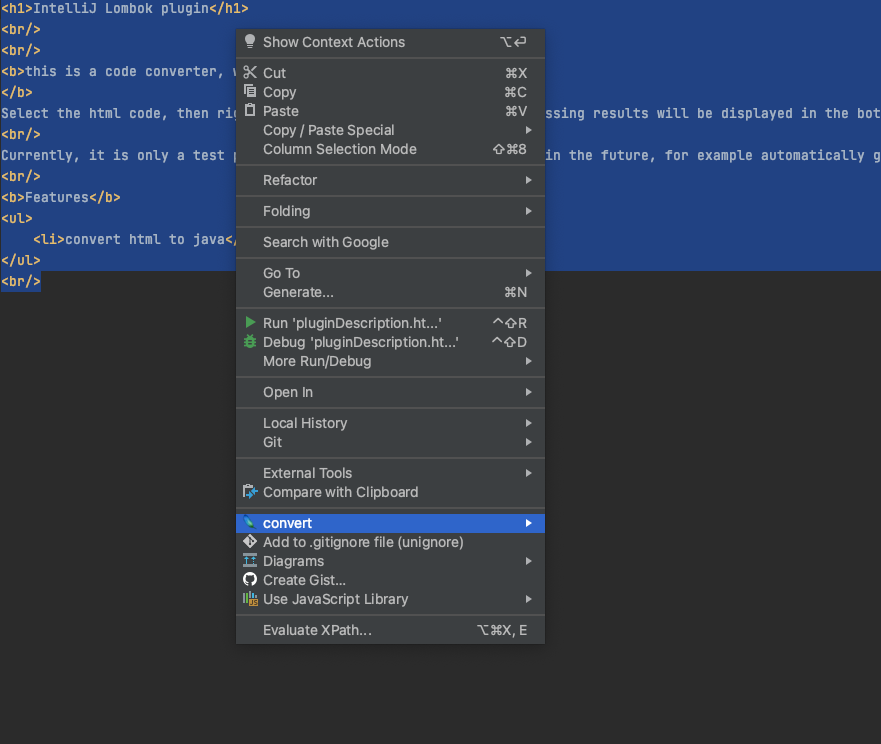Select Cut from the context menu
881x744 pixels.
pyautogui.click(x=390, y=73)
